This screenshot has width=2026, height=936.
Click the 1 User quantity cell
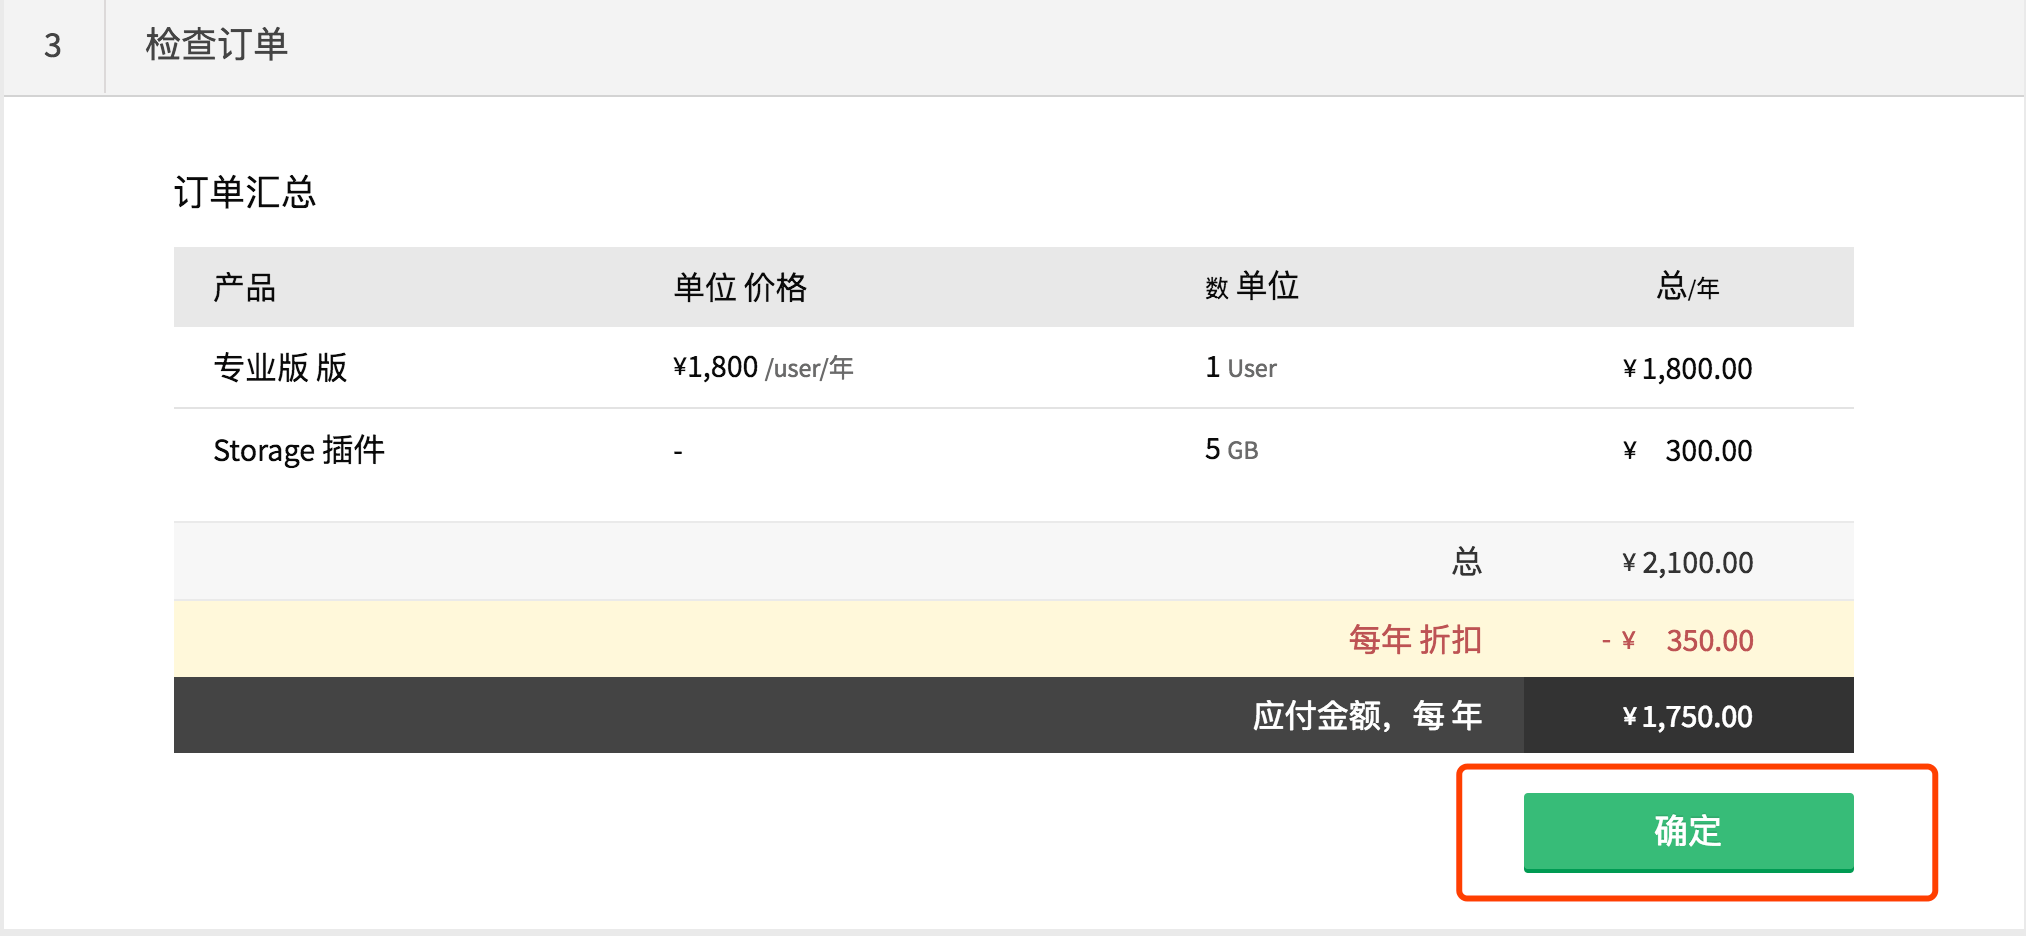1241,368
